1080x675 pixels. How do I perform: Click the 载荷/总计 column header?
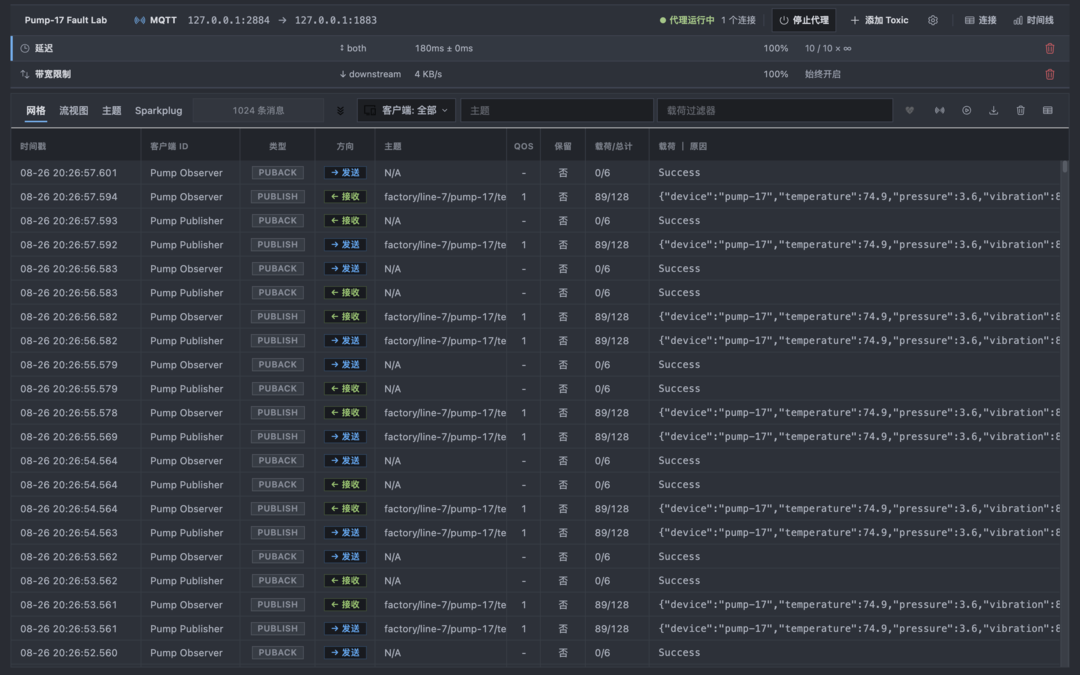coord(613,146)
